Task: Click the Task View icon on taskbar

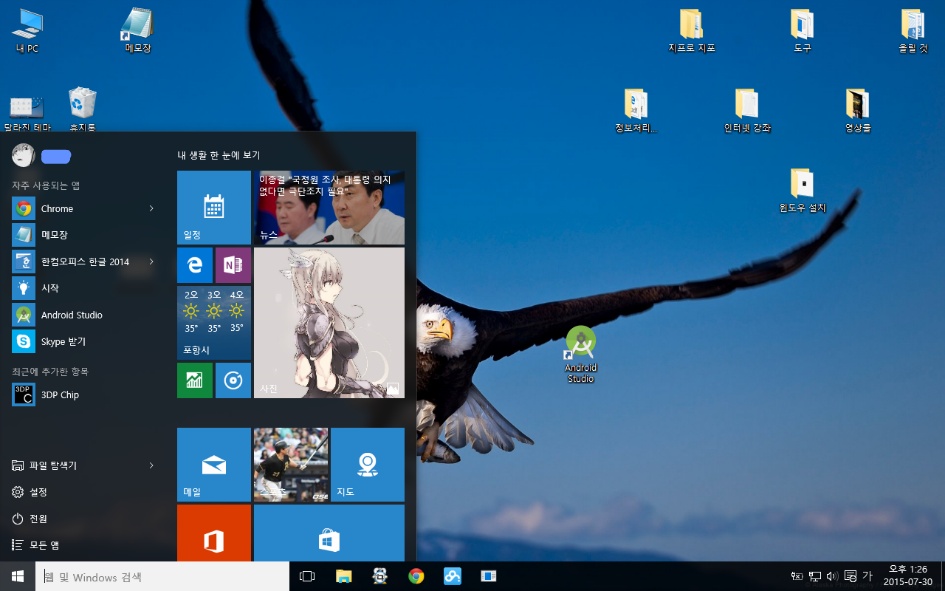Action: 307,576
